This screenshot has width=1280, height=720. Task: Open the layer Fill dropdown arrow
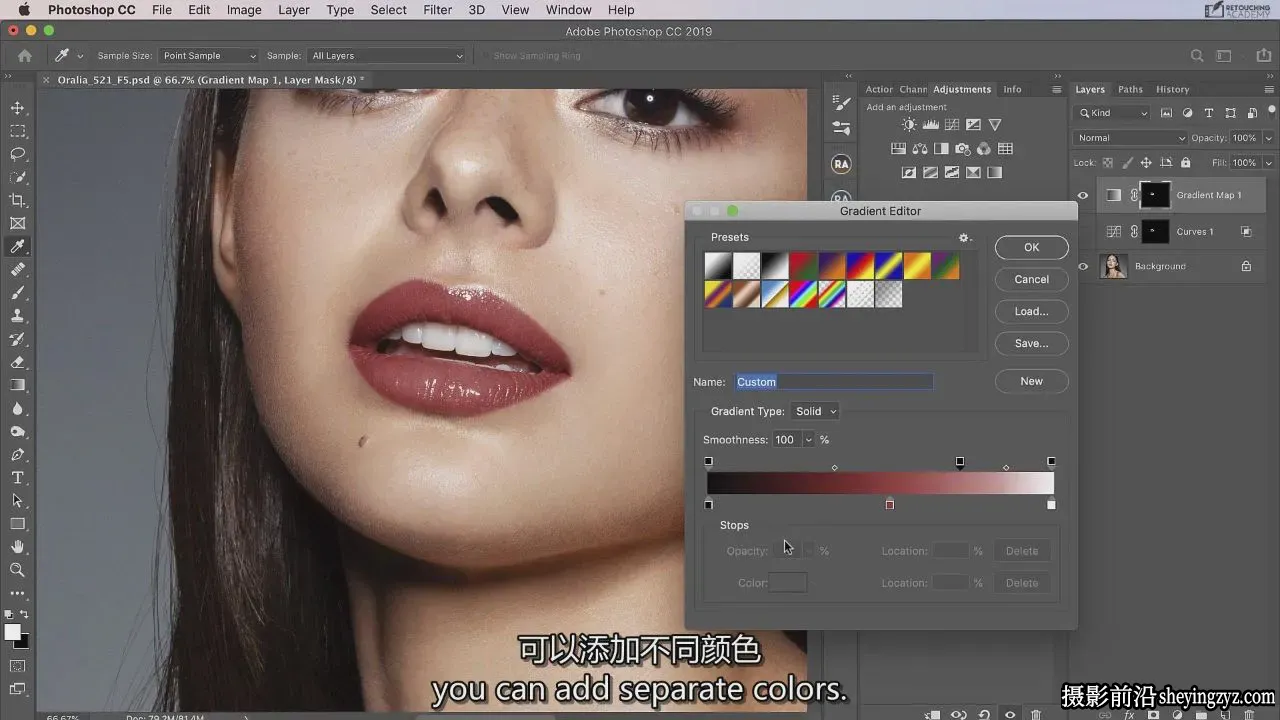pos(1268,163)
